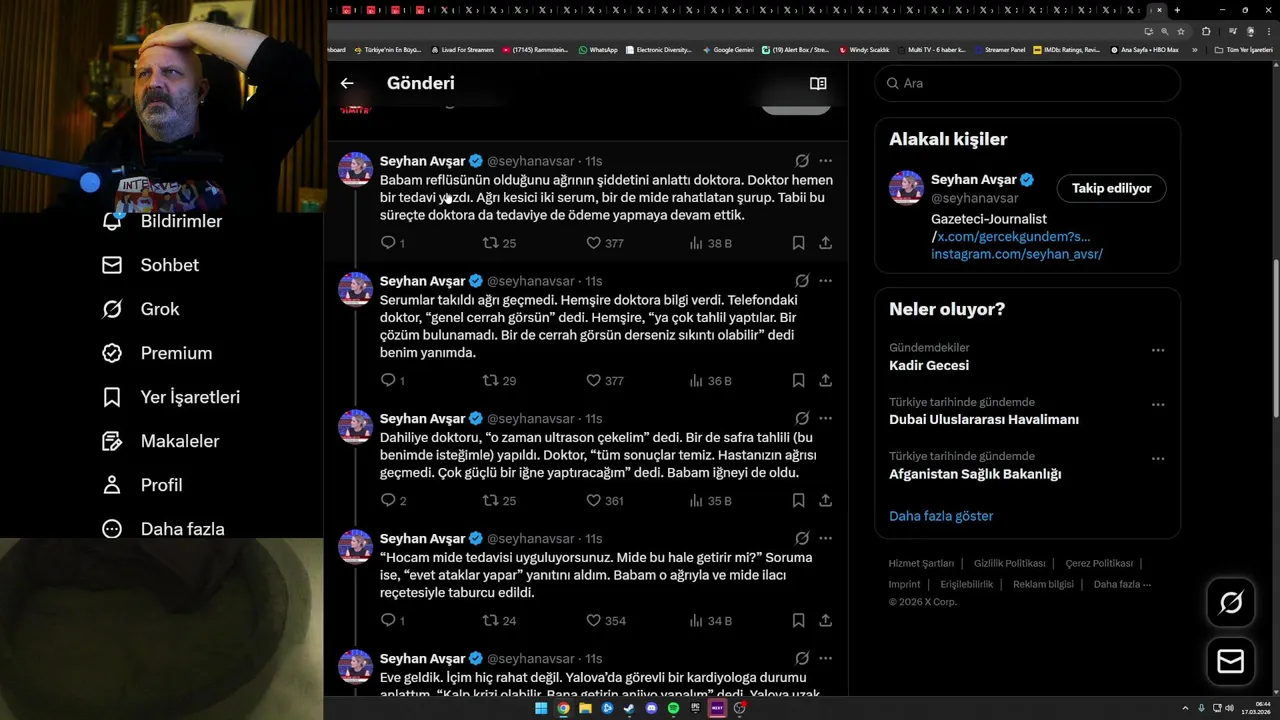
Task: Bookmark the 'Serumlar takıldı' tweet
Action: (798, 381)
